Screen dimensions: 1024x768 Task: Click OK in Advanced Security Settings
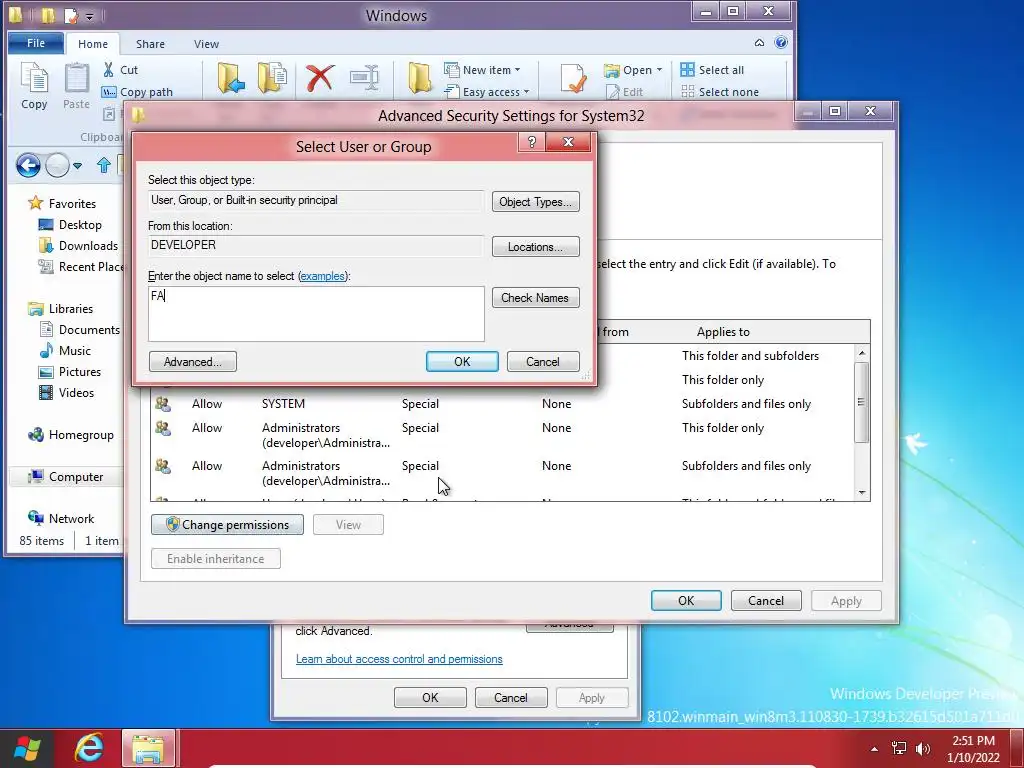point(686,601)
